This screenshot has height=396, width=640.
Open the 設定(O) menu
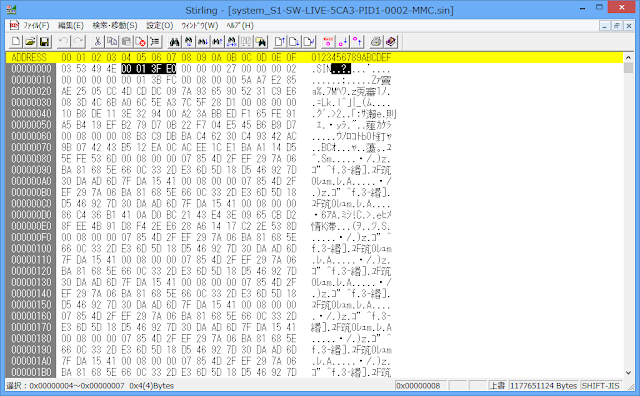click(x=160, y=26)
